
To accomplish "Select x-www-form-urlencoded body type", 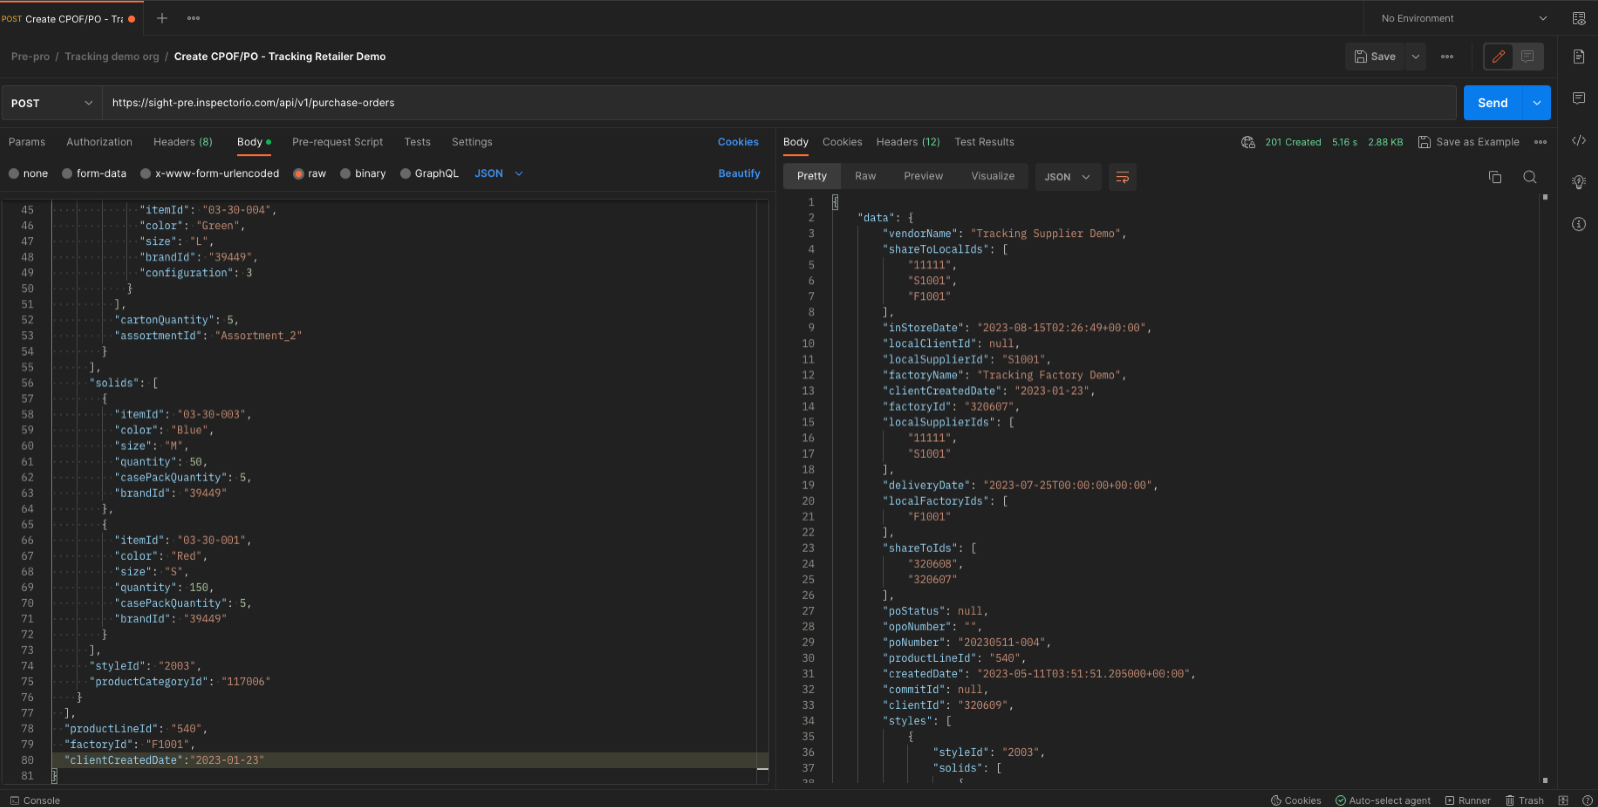I will [210, 174].
